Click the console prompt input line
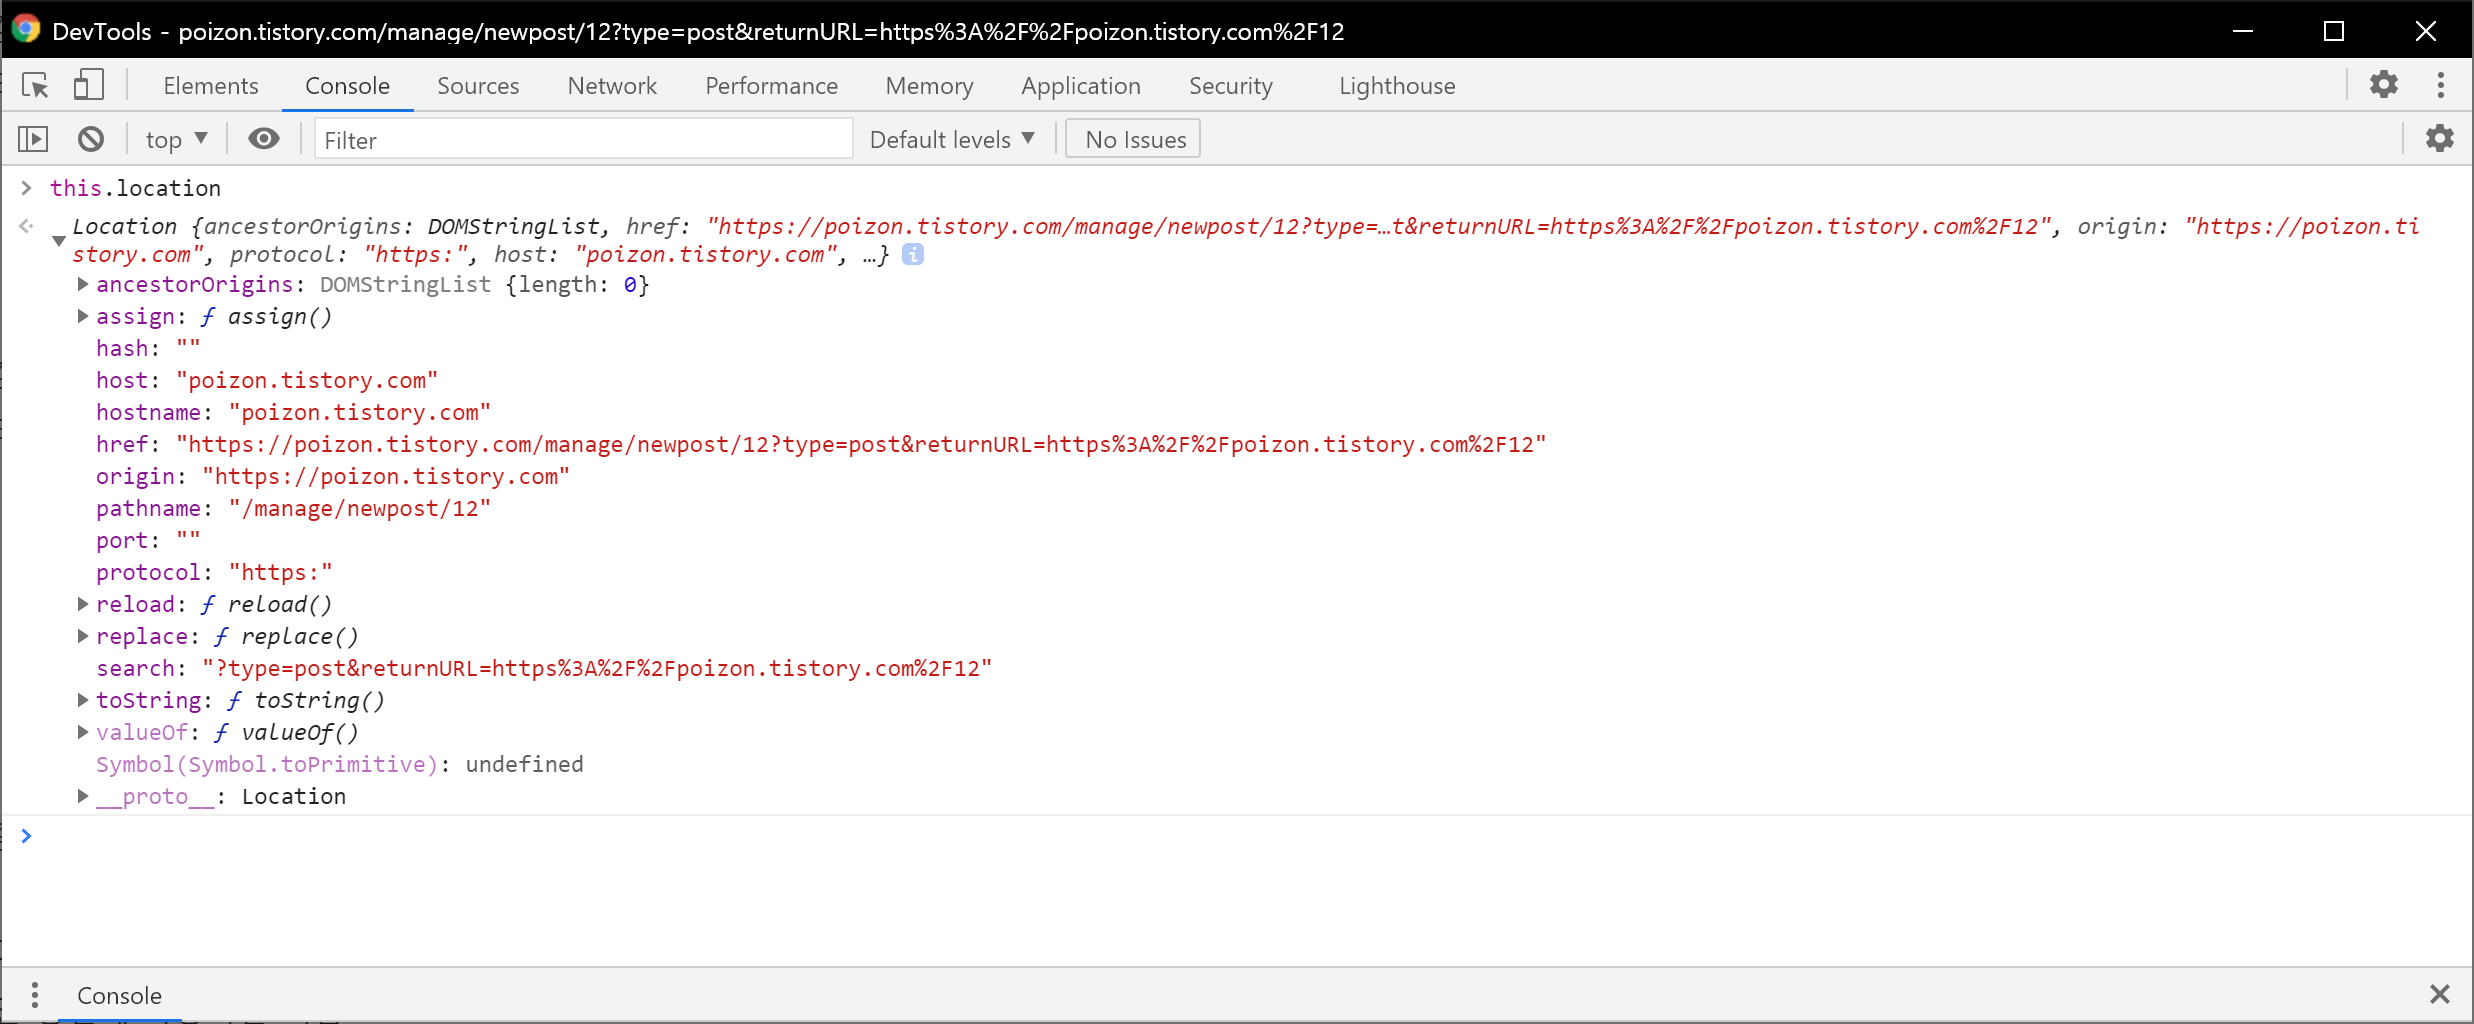The width and height of the screenshot is (2474, 1024). coord(1250,836)
